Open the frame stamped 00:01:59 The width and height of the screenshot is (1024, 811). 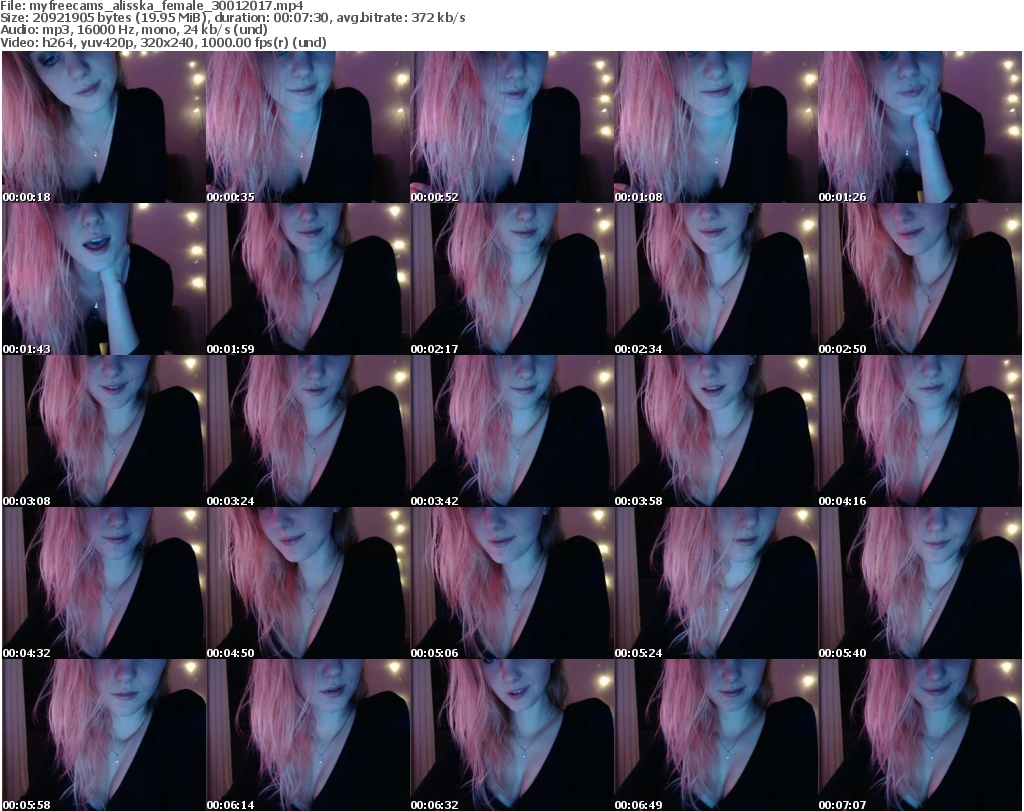point(308,279)
